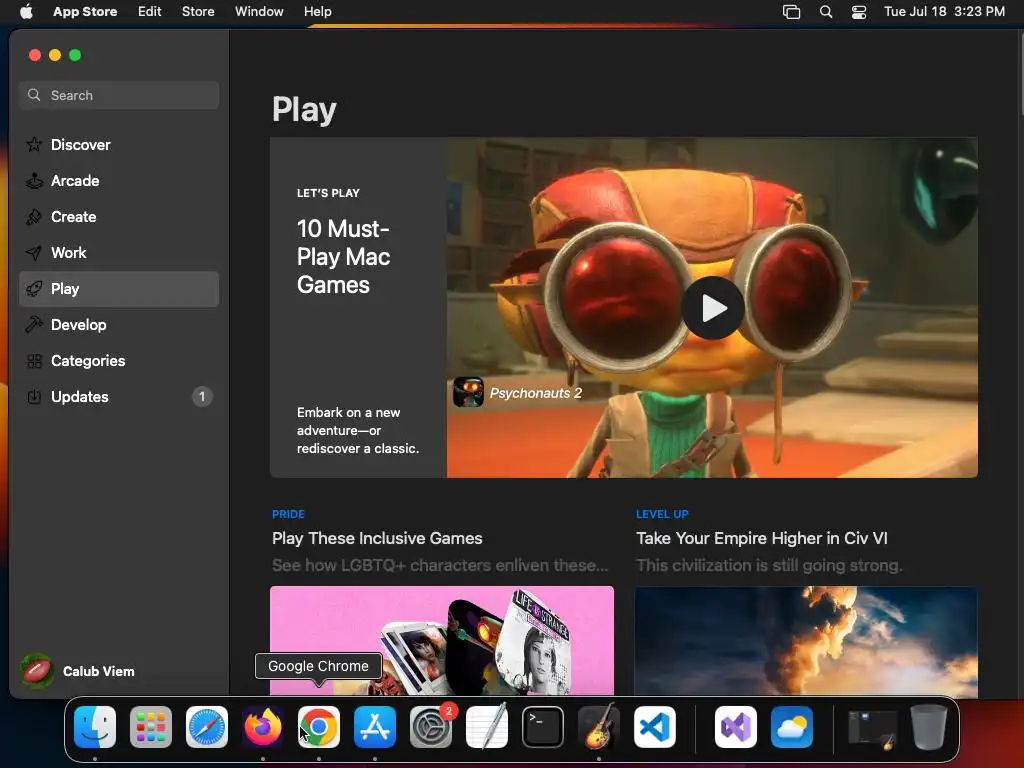Viewport: 1024px width, 768px height.
Task: Select the Work paper plane icon
Action: click(x=34, y=253)
